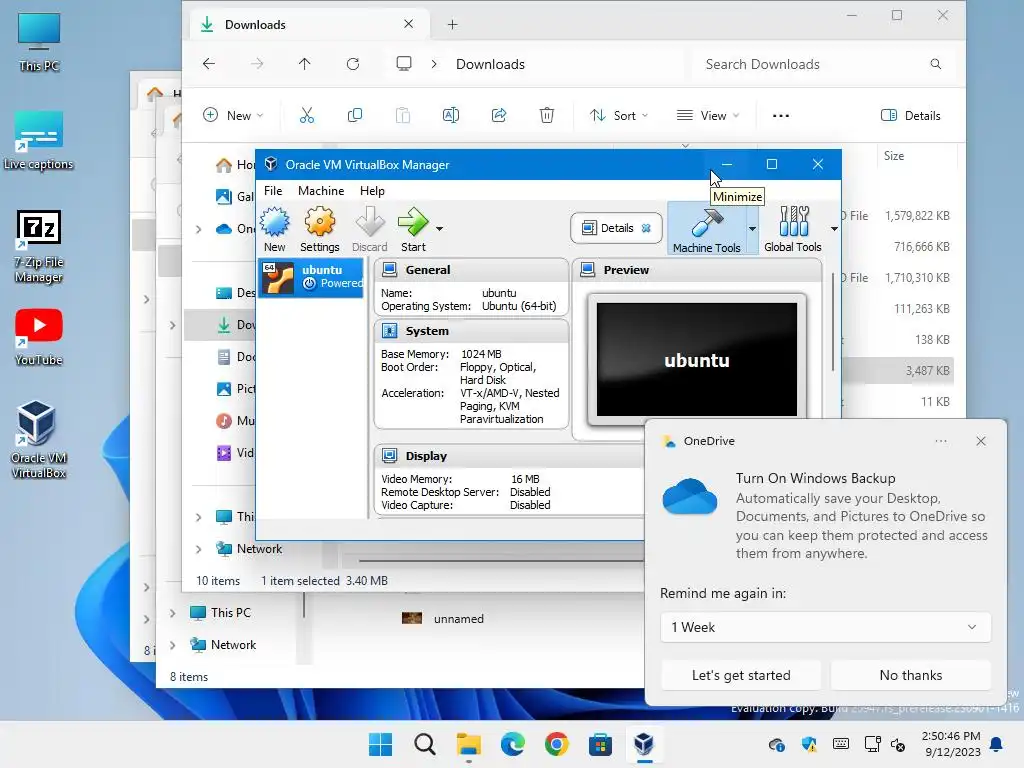Select Machine Tools in VirtualBox toolbar
Image resolution: width=1024 pixels, height=768 pixels.
point(707,229)
